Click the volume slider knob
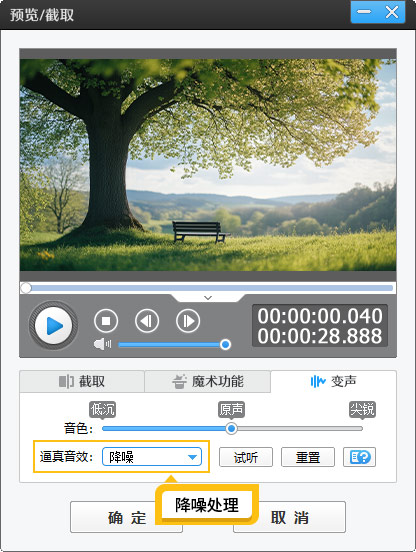 click(x=225, y=344)
